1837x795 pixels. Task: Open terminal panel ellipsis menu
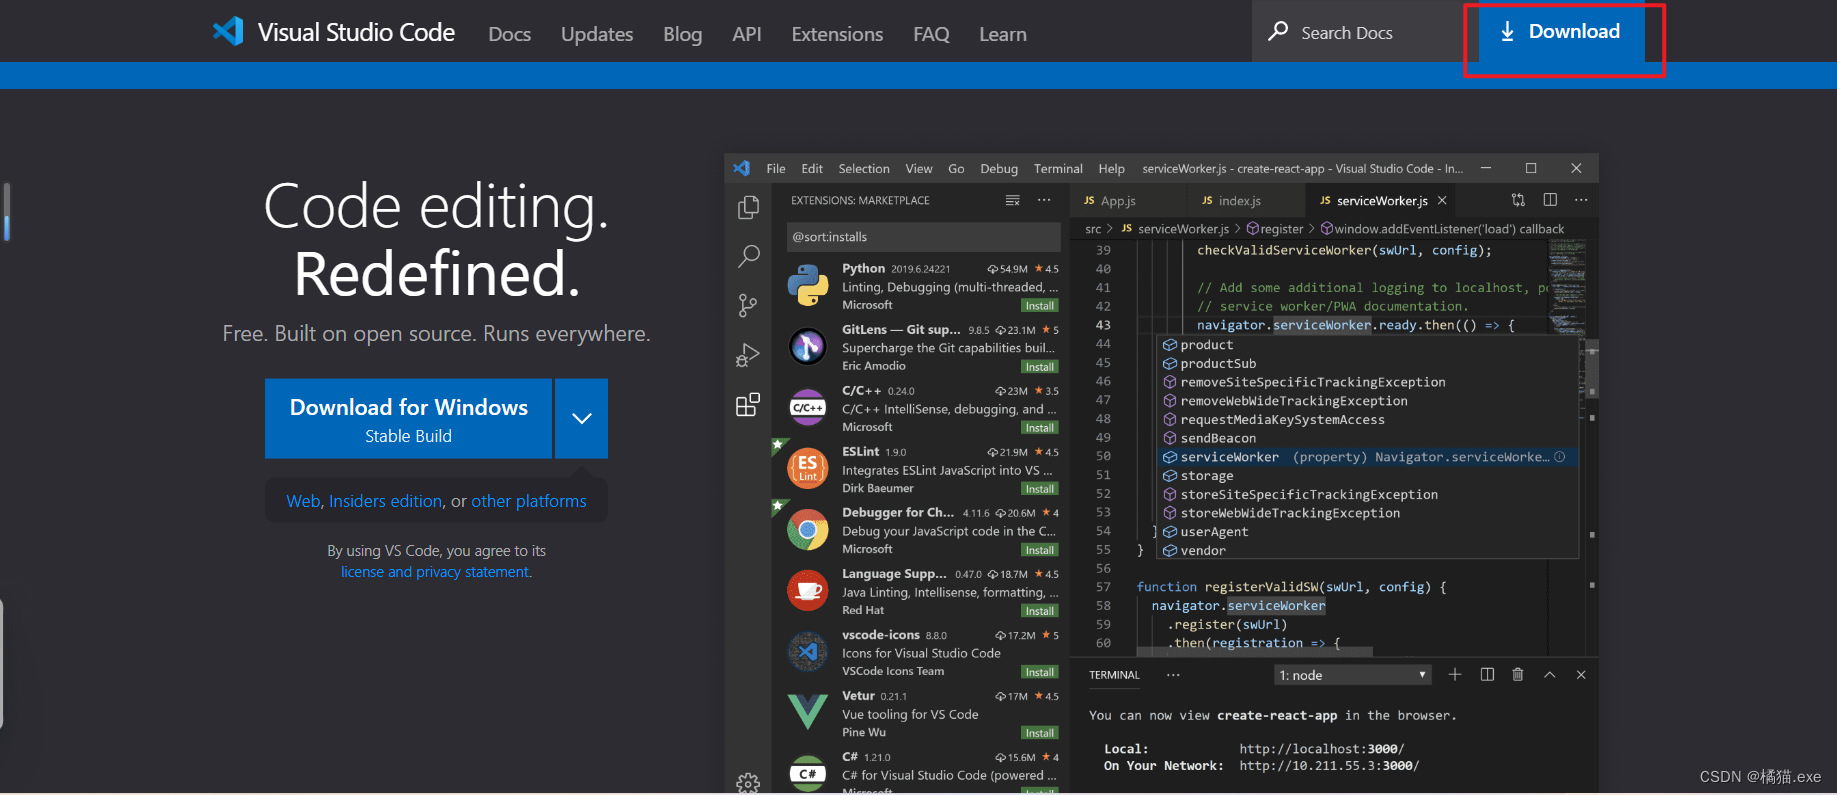1173,675
